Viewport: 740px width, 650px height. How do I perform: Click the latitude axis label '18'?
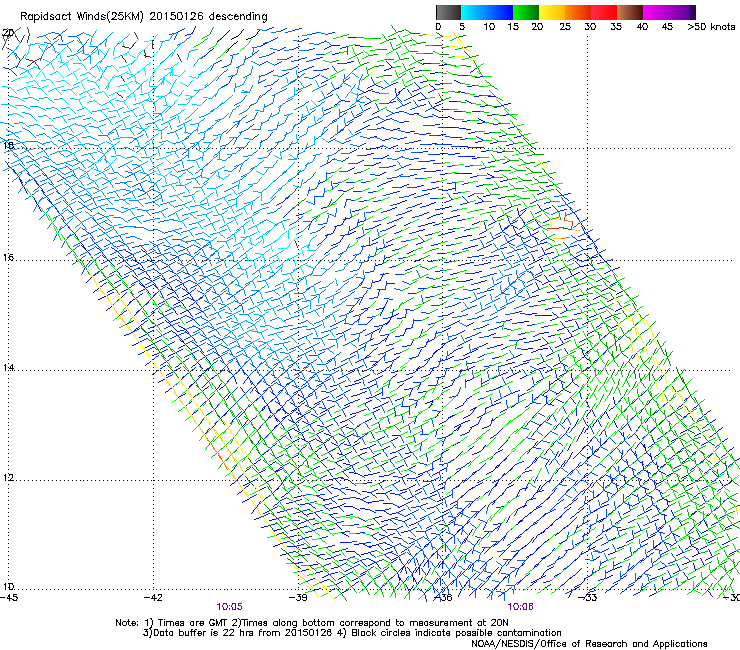8,145
